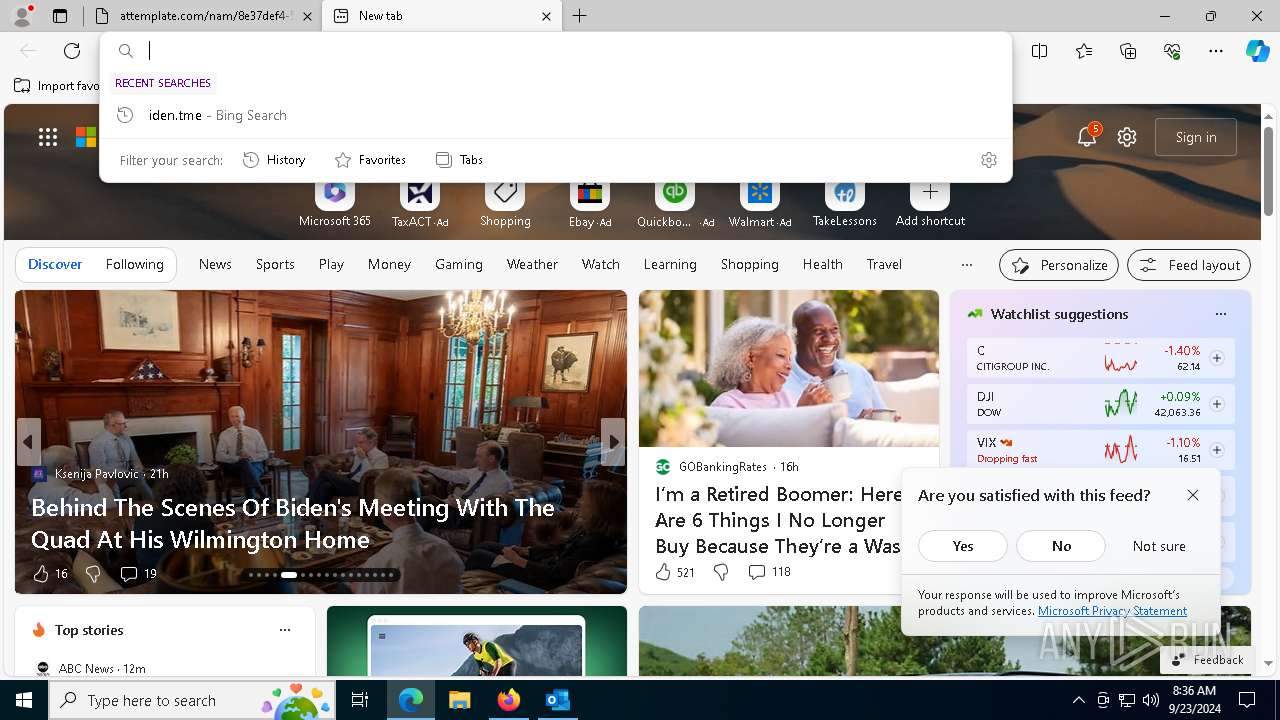The height and width of the screenshot is (720, 1280).
Task: Add Citigroup to watchlist
Action: click(x=1217, y=358)
